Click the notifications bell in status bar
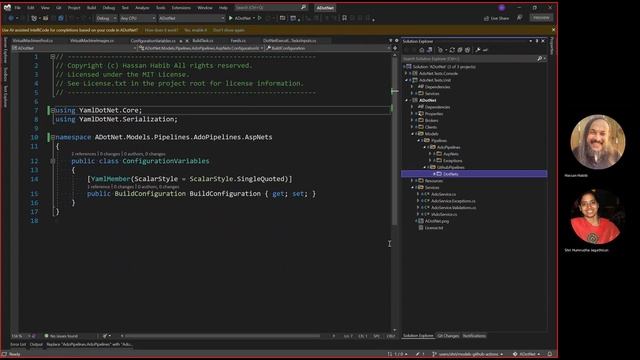Image resolution: width=640 pixels, height=360 pixels. pos(550,354)
